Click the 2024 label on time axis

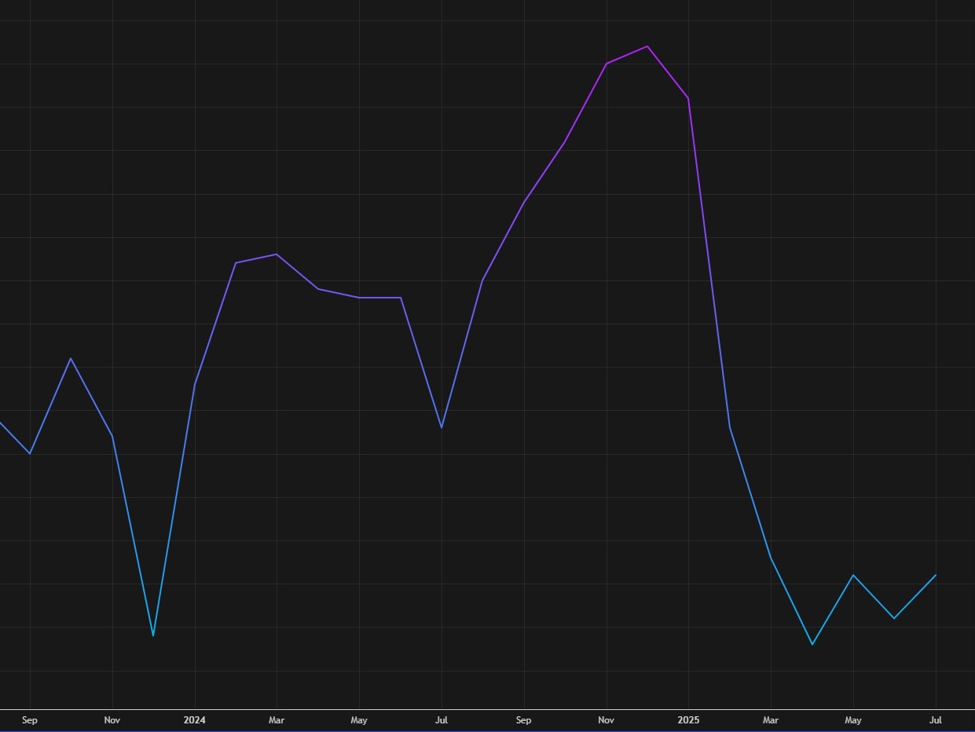click(x=194, y=720)
